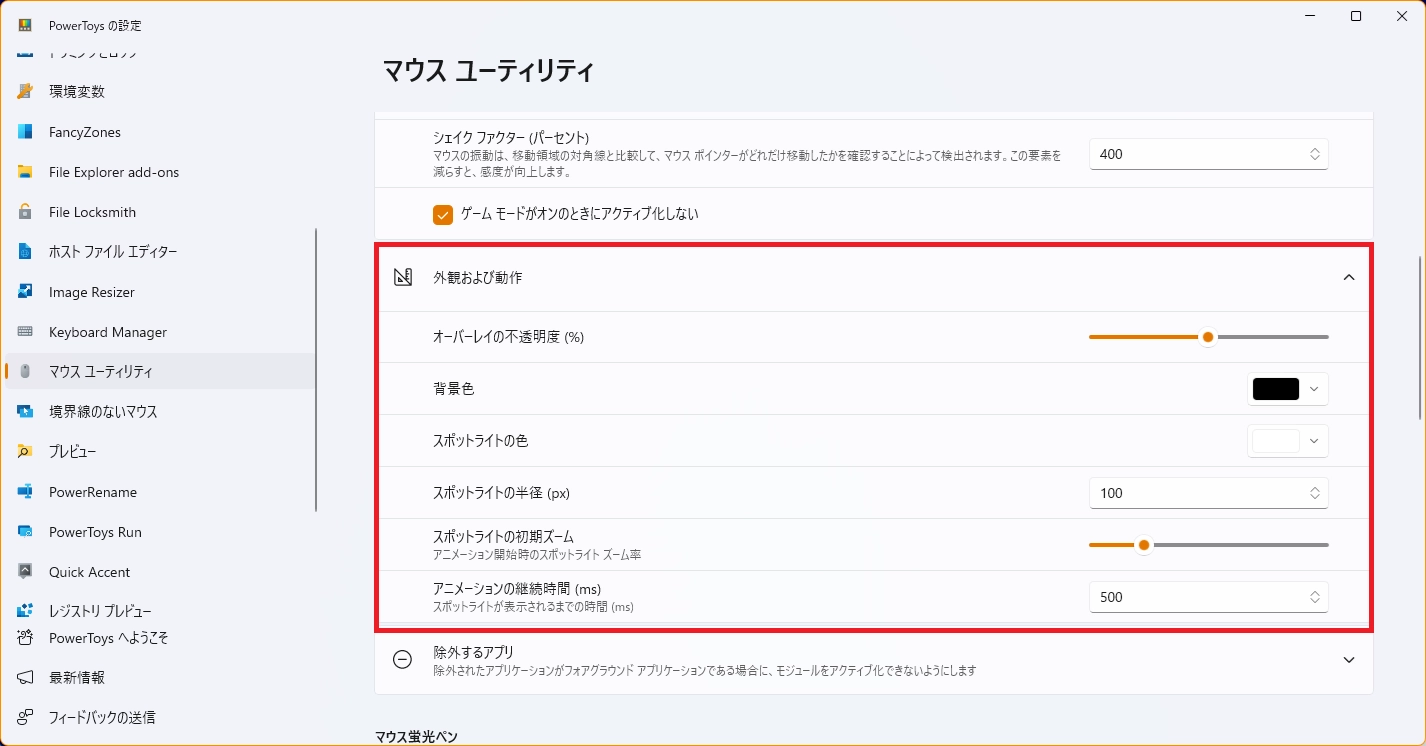1426x746 pixels.
Task: Click the File Locksmith padlock icon
Action: [26, 212]
